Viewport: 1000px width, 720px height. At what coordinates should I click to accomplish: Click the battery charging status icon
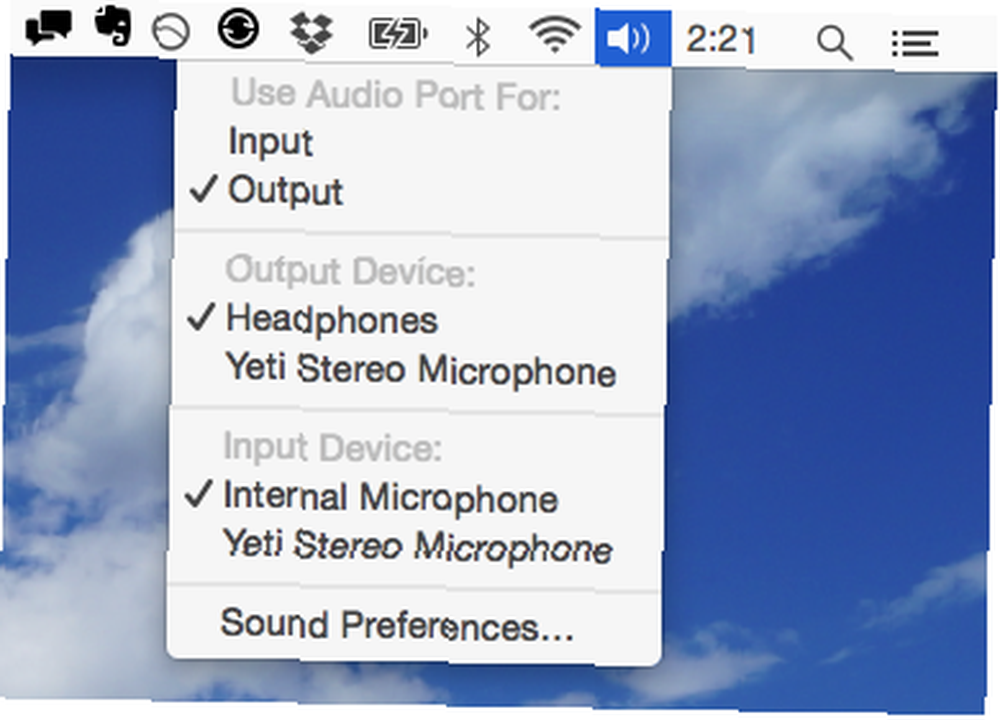pos(398,34)
